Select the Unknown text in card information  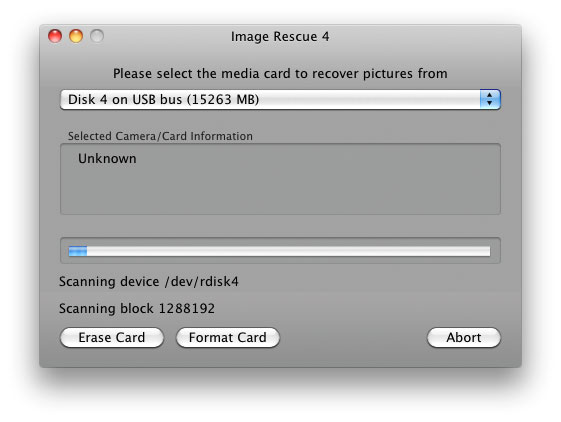(x=107, y=159)
